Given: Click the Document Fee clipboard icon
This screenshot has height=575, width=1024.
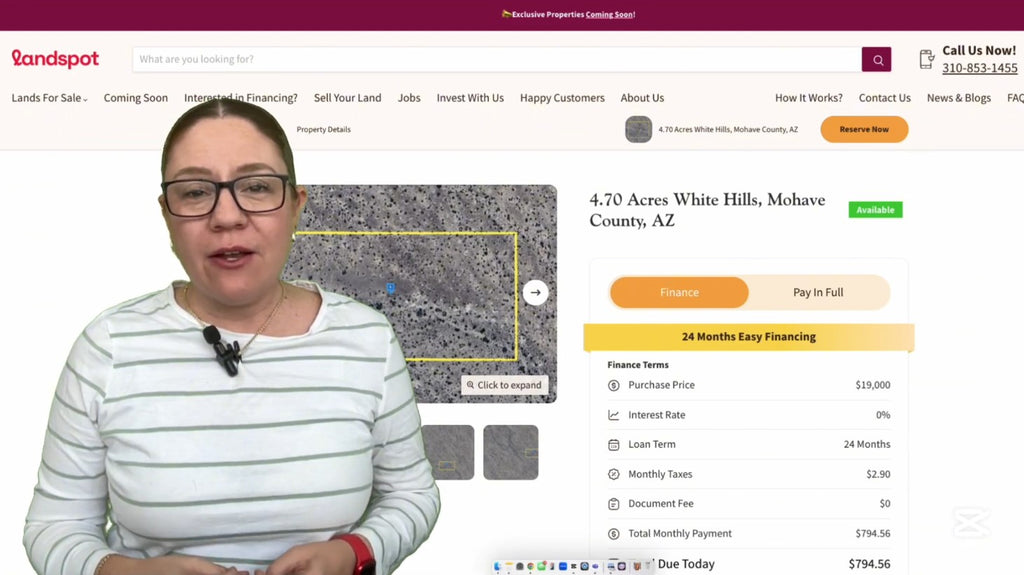Looking at the screenshot, I should [x=614, y=504].
